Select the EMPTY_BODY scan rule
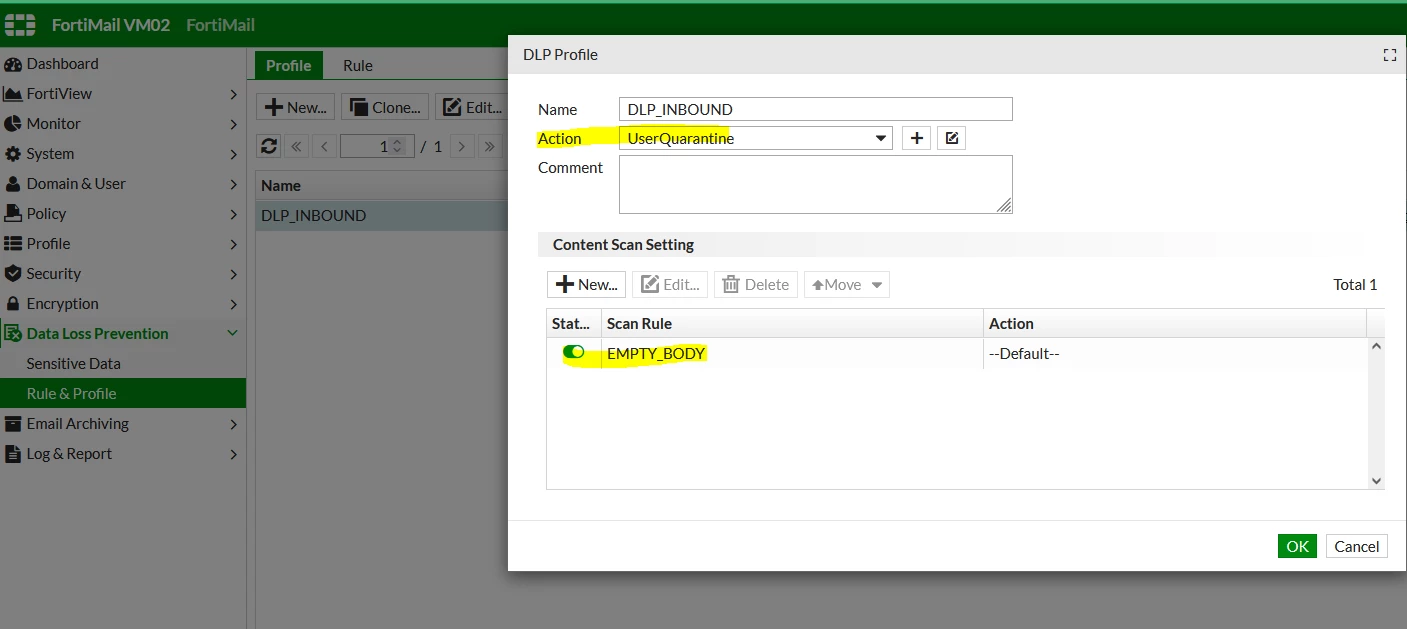1407x629 pixels. point(656,353)
